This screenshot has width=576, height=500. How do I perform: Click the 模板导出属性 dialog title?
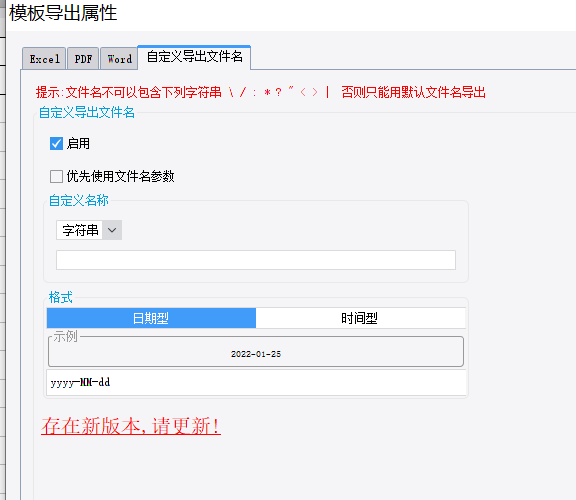point(63,13)
